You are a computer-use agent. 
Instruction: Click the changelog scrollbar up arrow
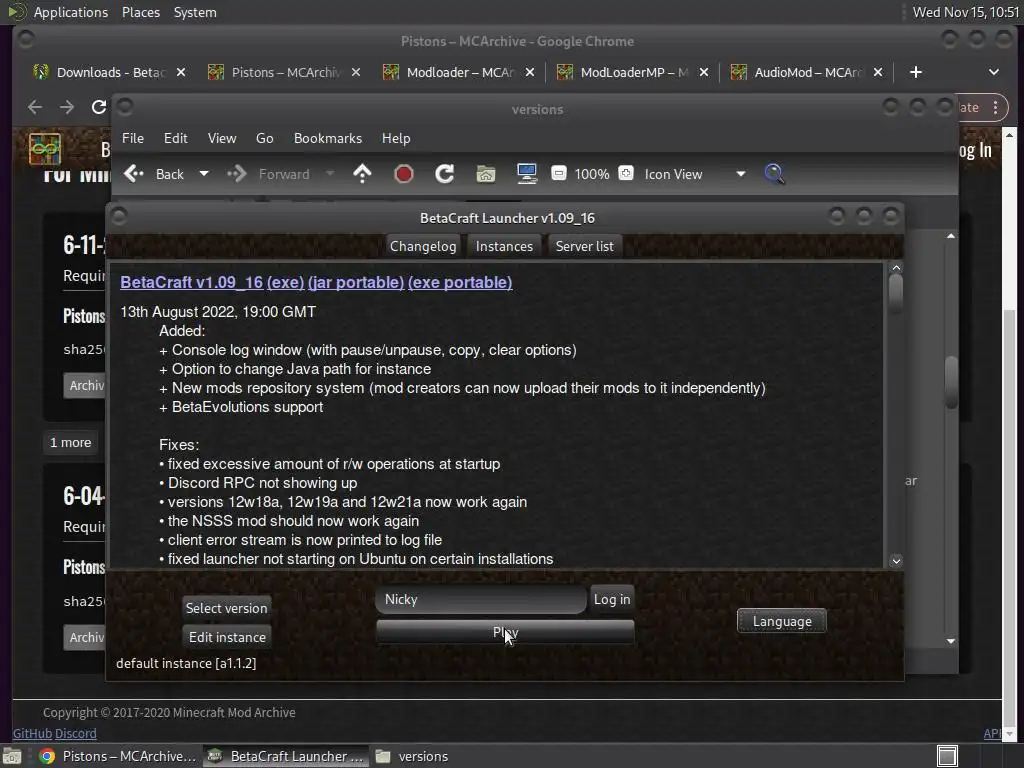coord(896,268)
